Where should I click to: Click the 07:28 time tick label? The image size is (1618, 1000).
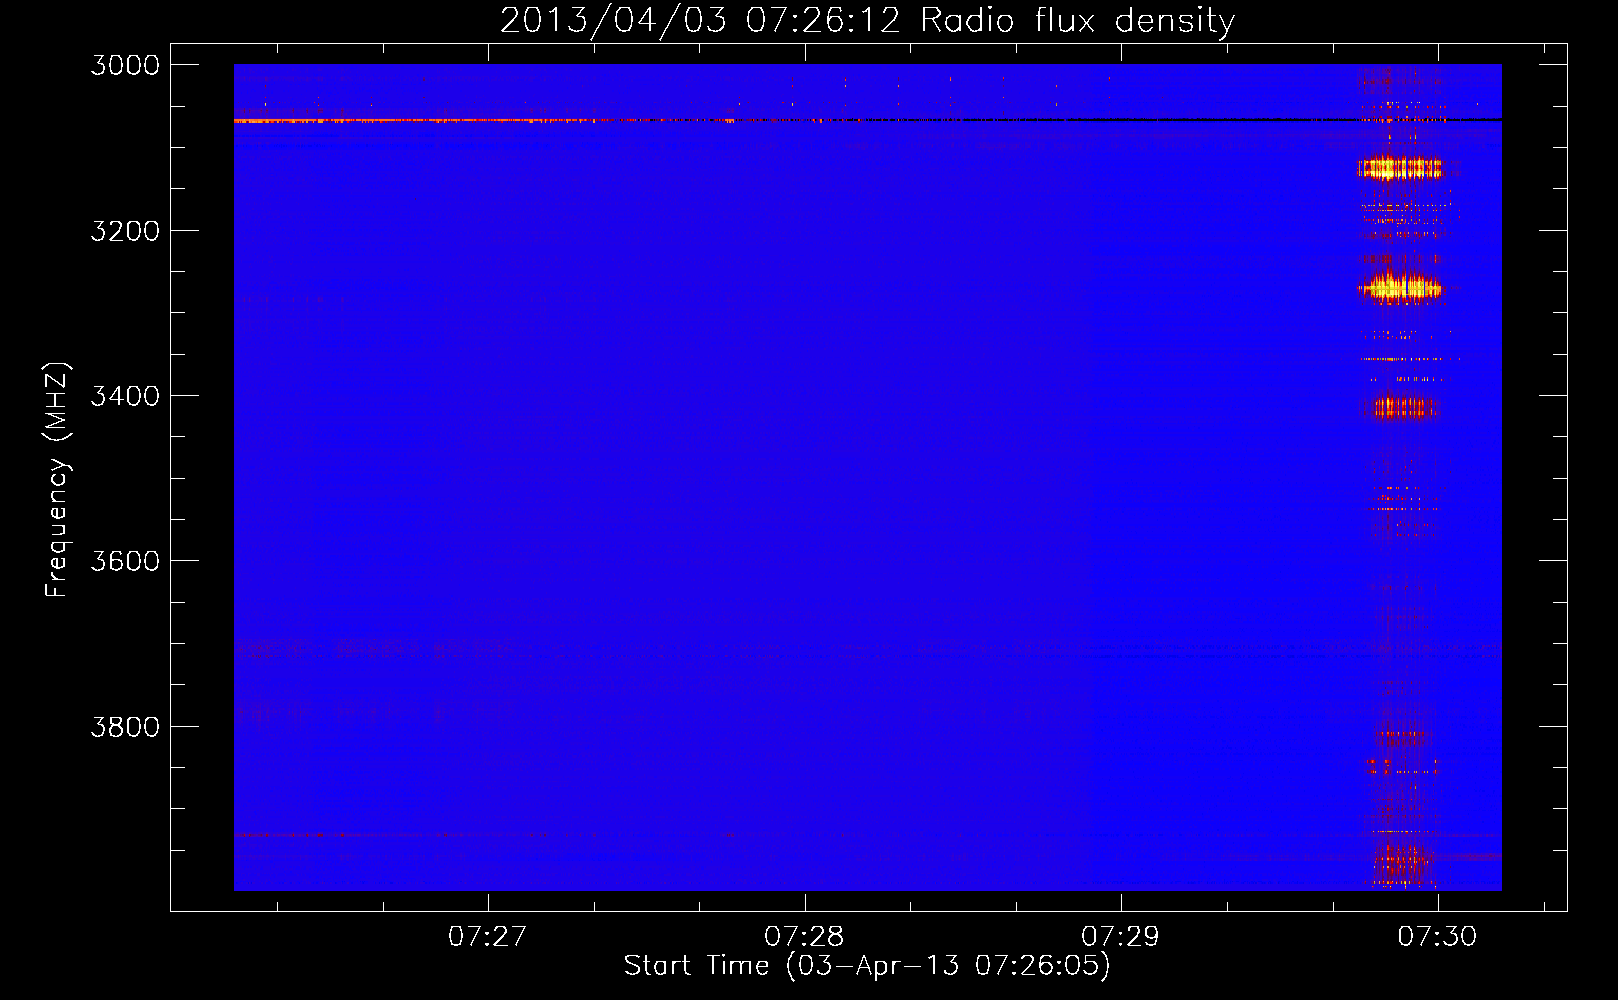[804, 936]
